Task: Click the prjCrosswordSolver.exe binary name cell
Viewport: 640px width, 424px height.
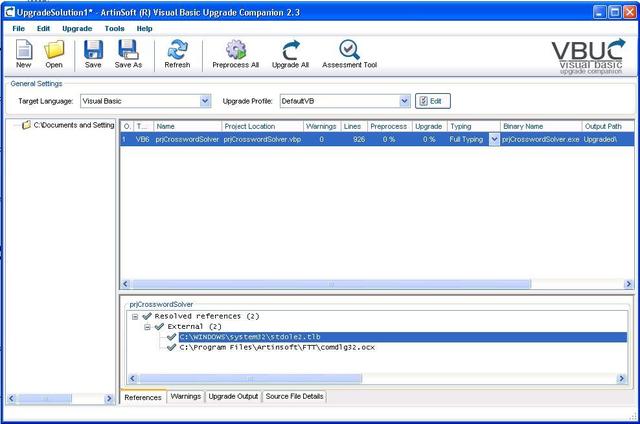Action: point(541,140)
